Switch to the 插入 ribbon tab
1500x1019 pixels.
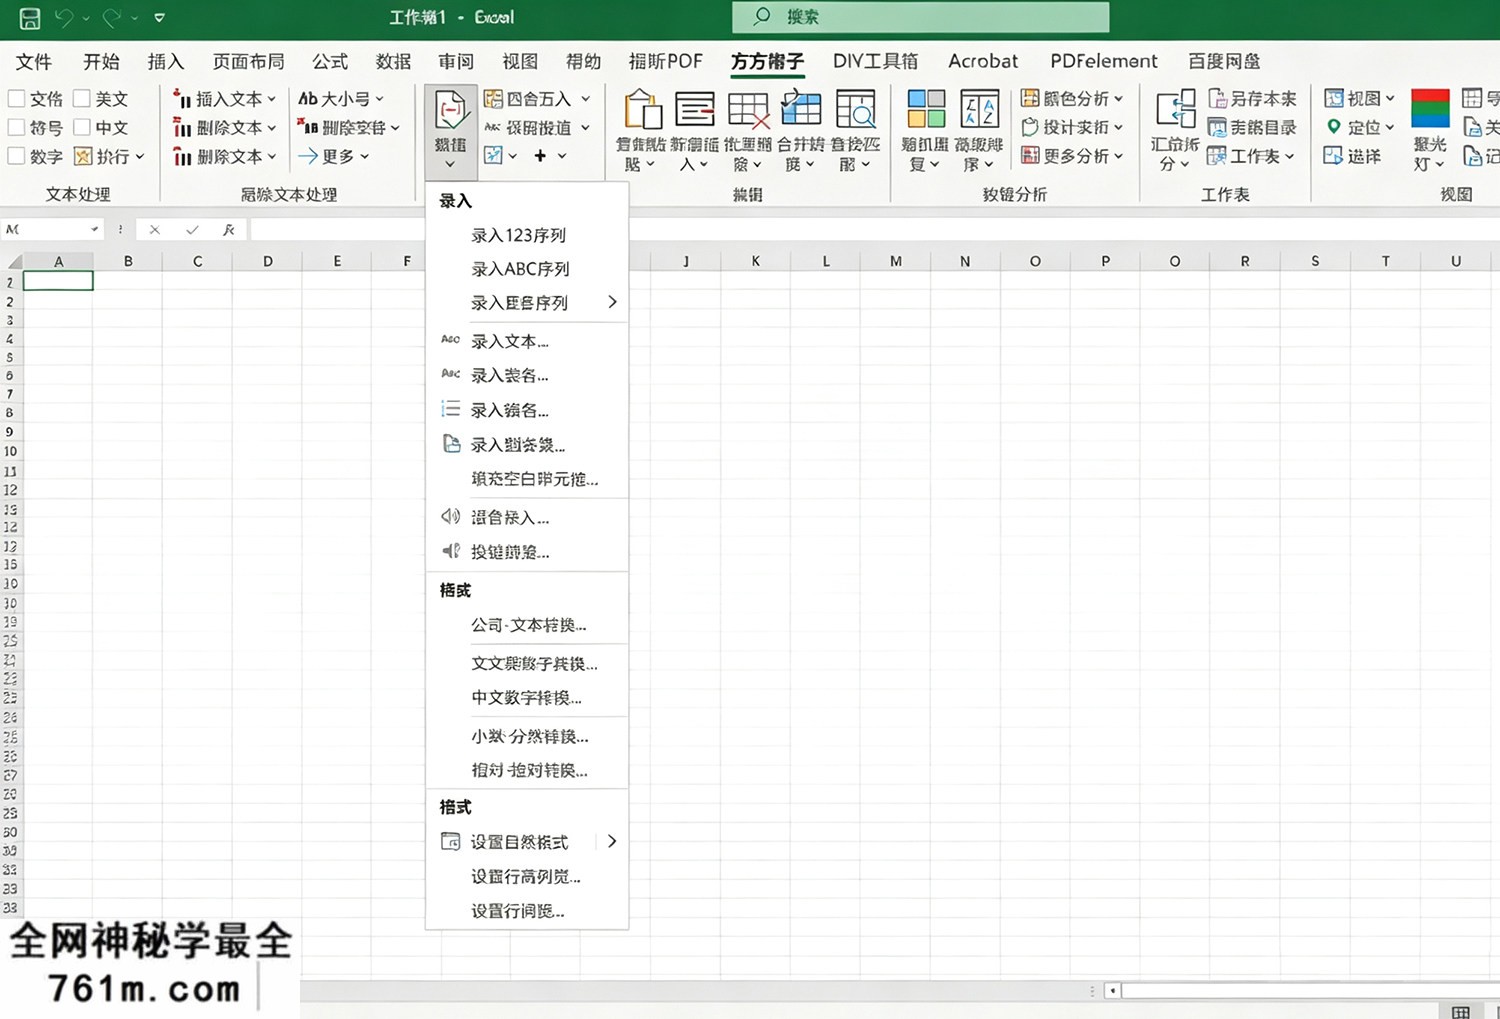[166, 61]
